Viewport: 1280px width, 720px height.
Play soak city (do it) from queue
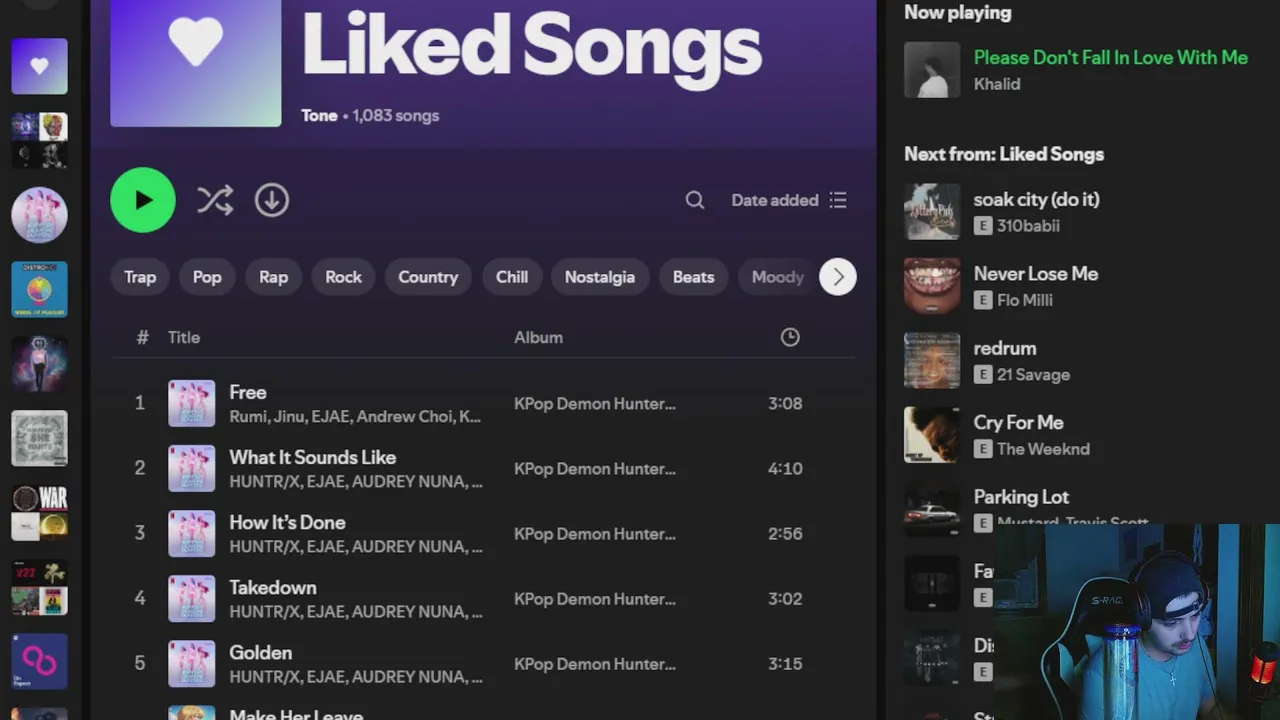(1037, 199)
